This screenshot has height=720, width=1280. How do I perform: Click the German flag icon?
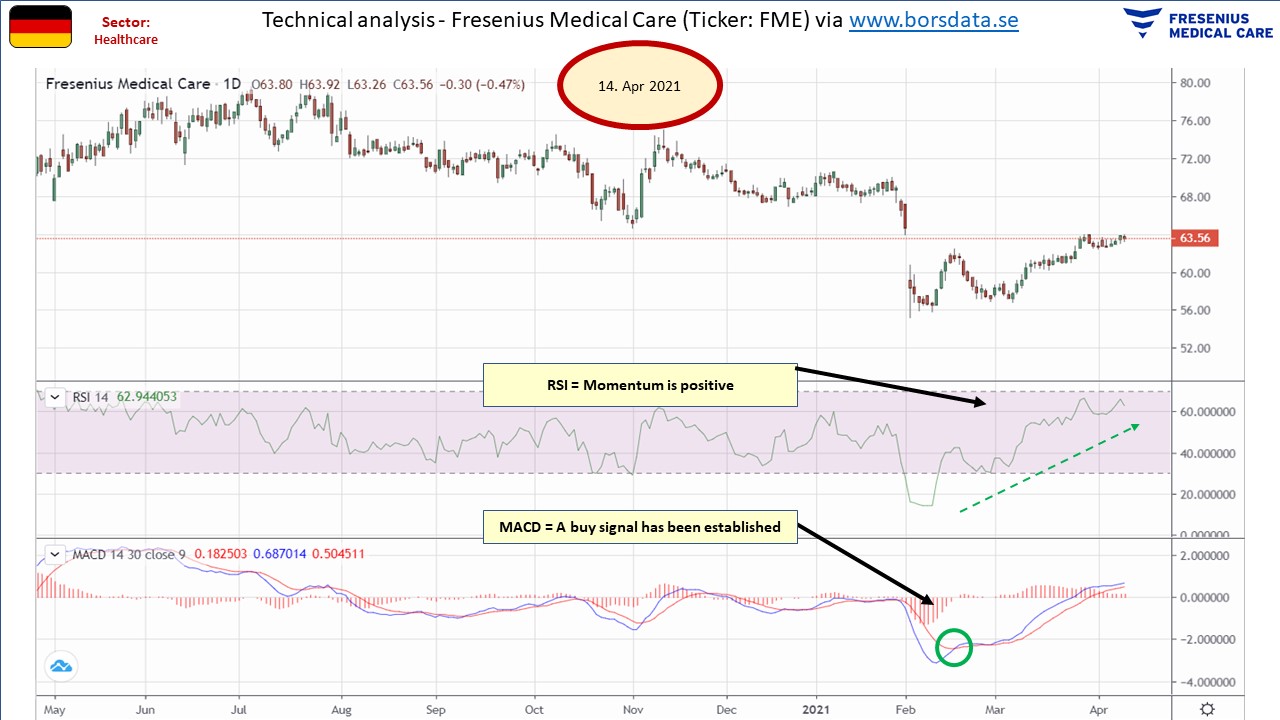click(40, 27)
